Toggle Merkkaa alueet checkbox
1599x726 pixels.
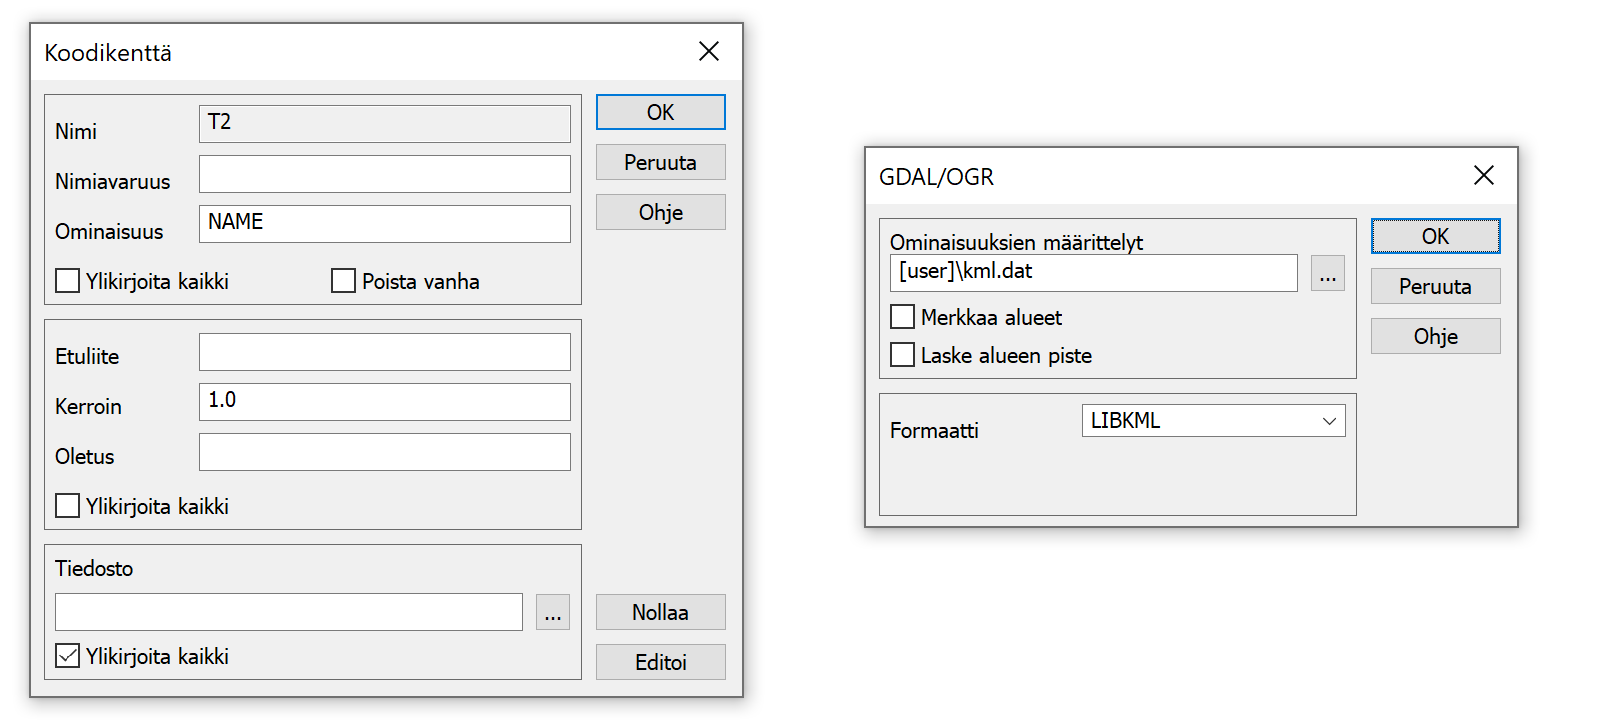(903, 317)
